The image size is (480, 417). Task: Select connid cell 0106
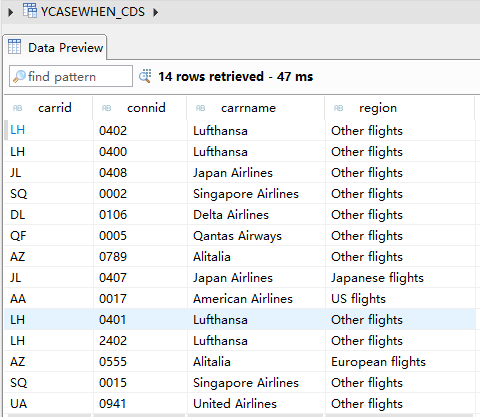click(x=140, y=215)
